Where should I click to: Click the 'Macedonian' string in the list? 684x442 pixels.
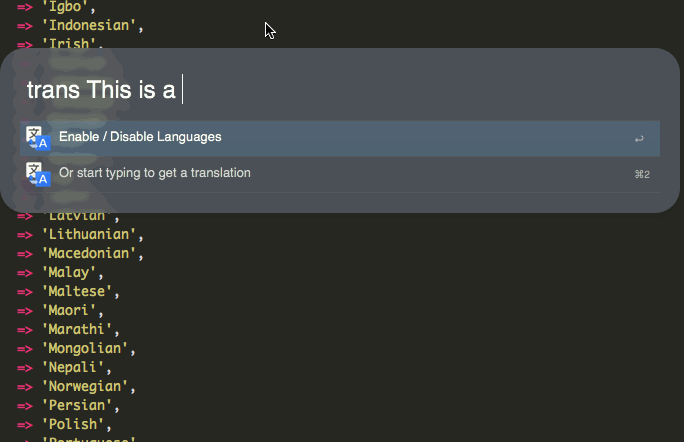[x=90, y=254]
